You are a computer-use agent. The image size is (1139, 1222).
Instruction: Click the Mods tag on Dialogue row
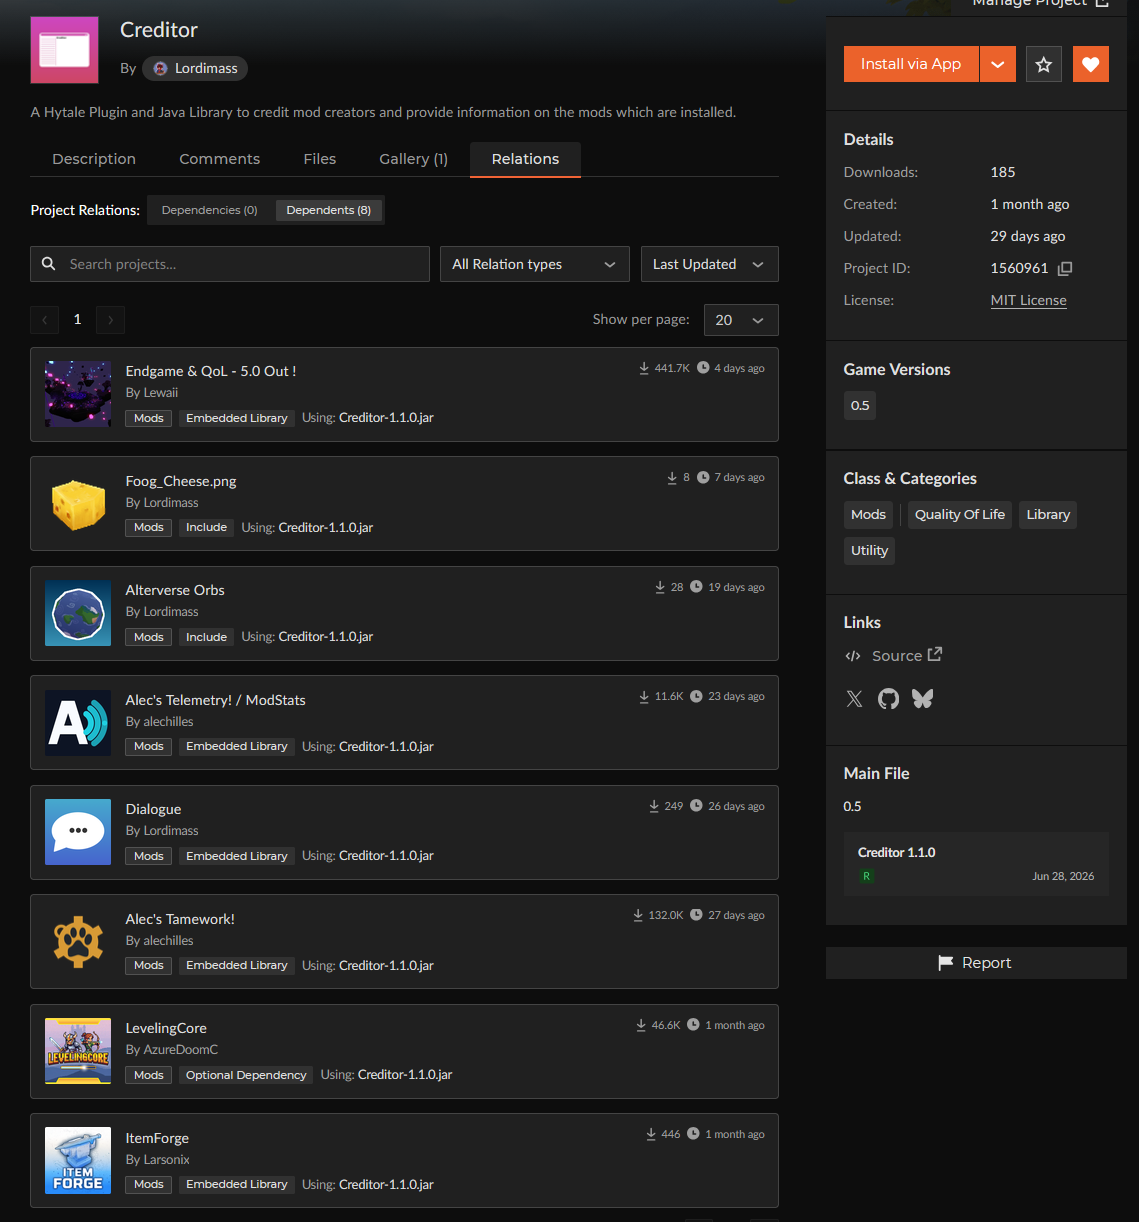(x=148, y=856)
